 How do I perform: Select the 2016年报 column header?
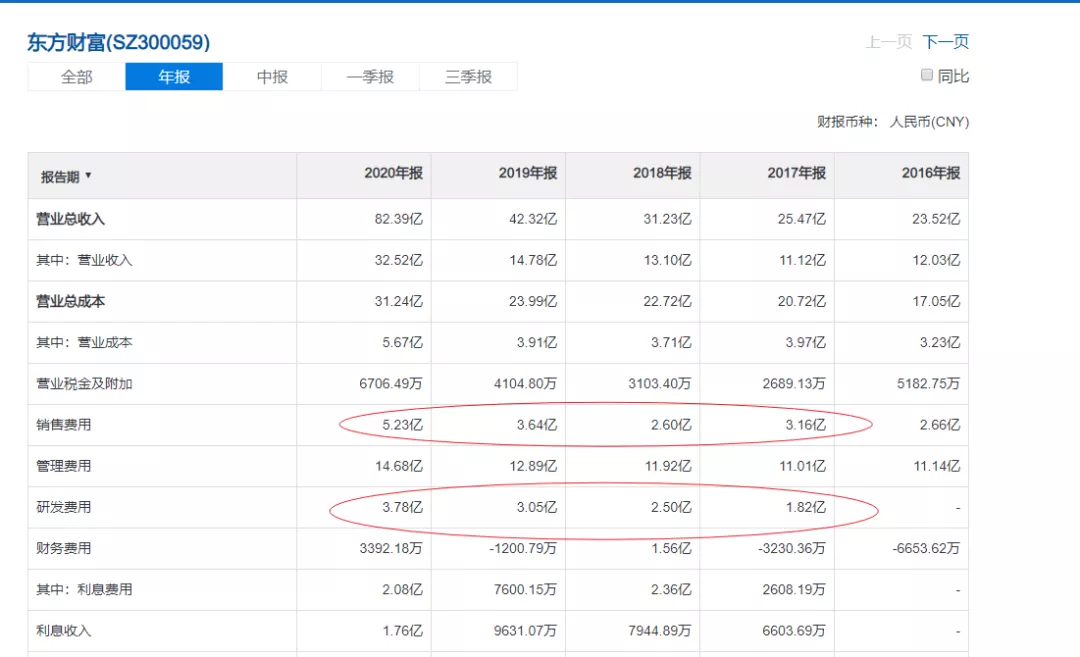(930, 173)
